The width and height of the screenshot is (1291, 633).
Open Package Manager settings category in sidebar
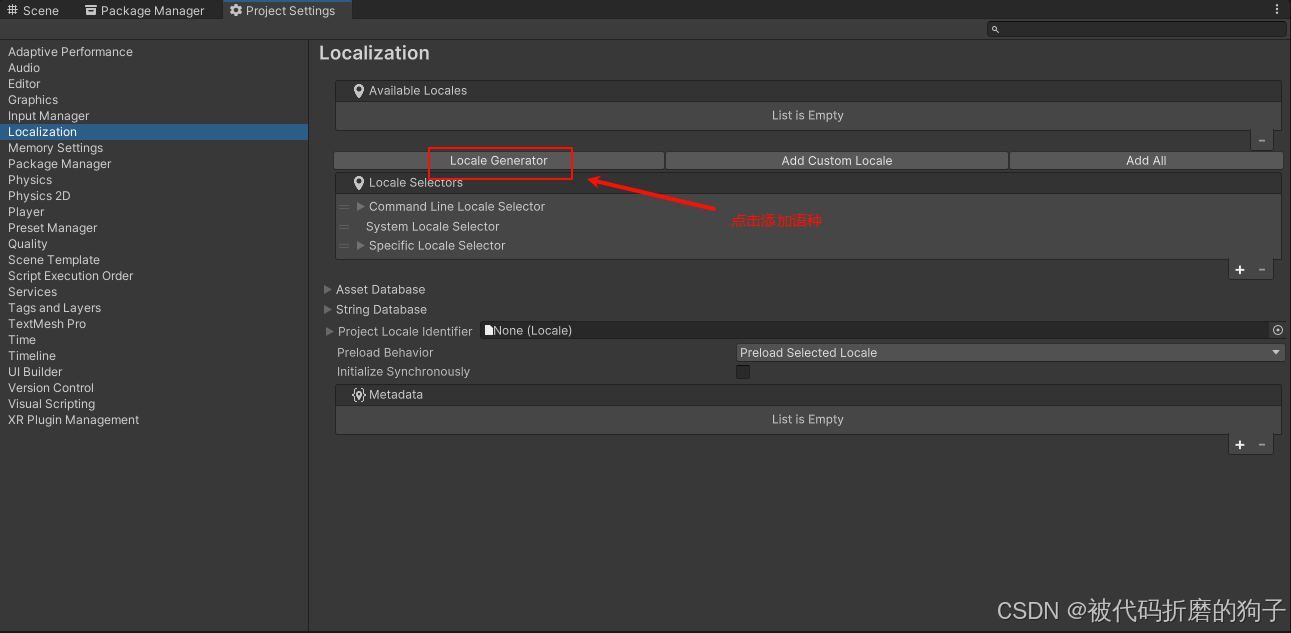tap(59, 164)
